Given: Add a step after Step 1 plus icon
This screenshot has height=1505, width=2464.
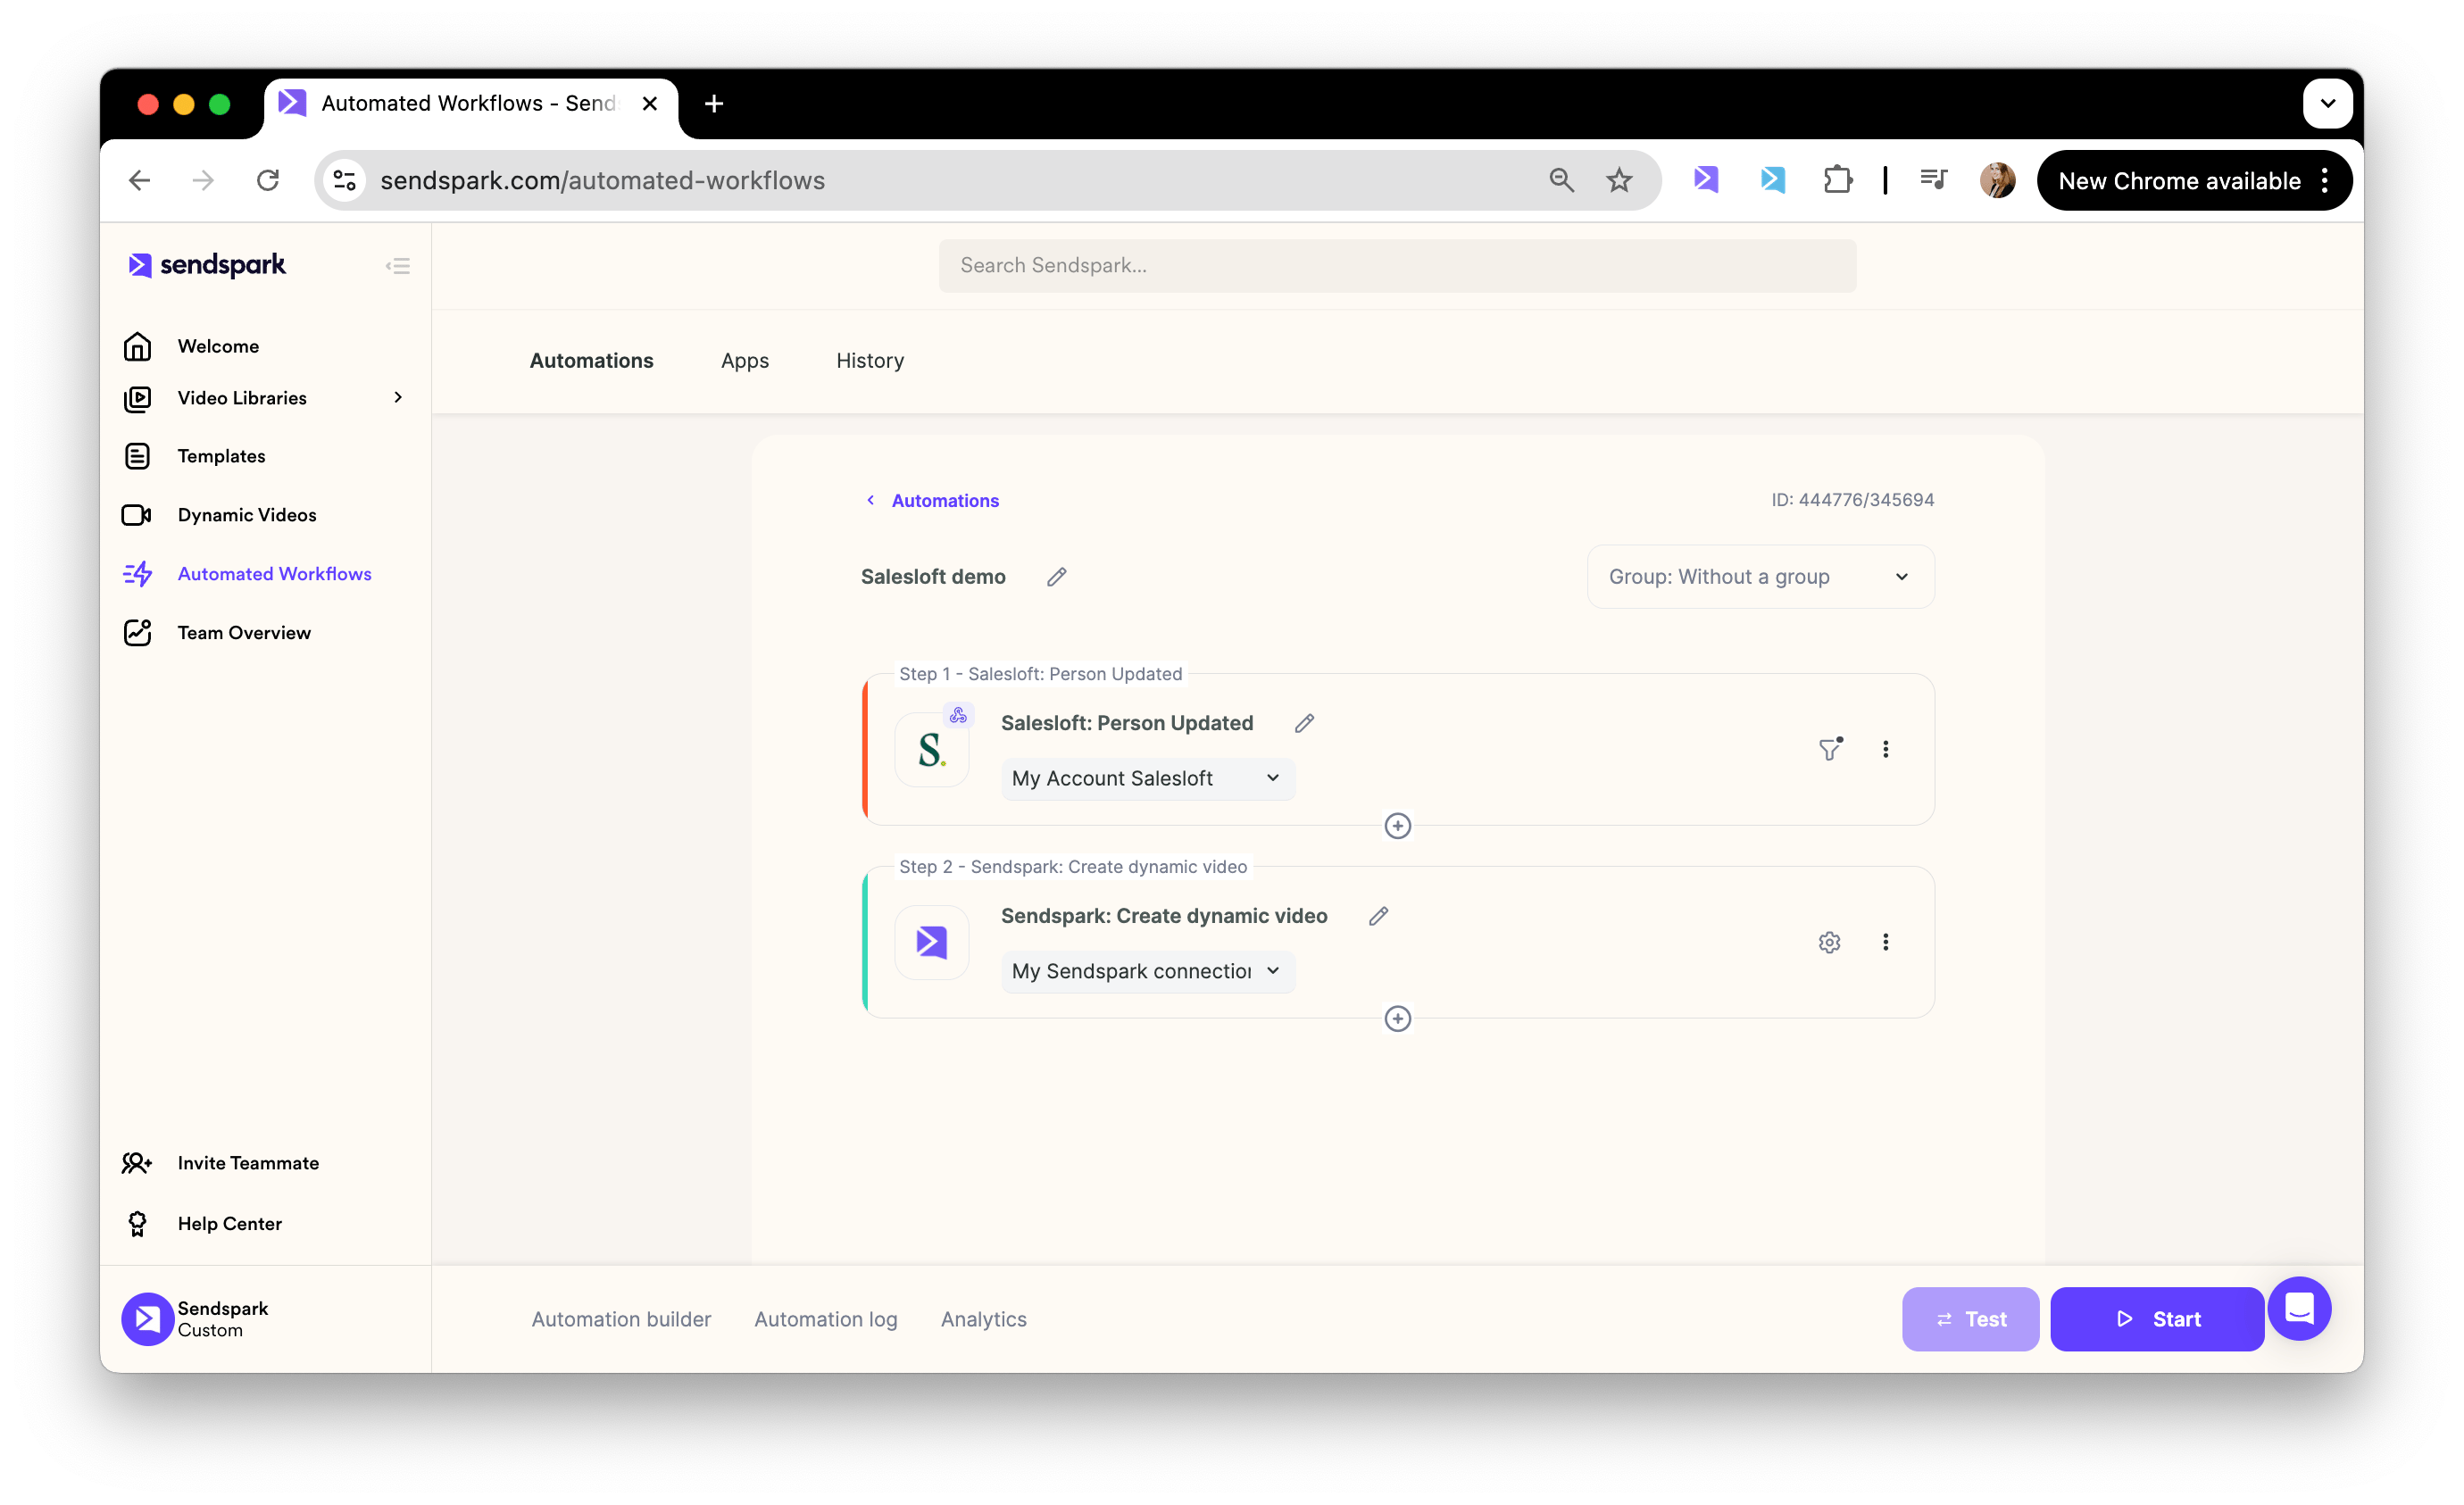Looking at the screenshot, I should 1398,826.
